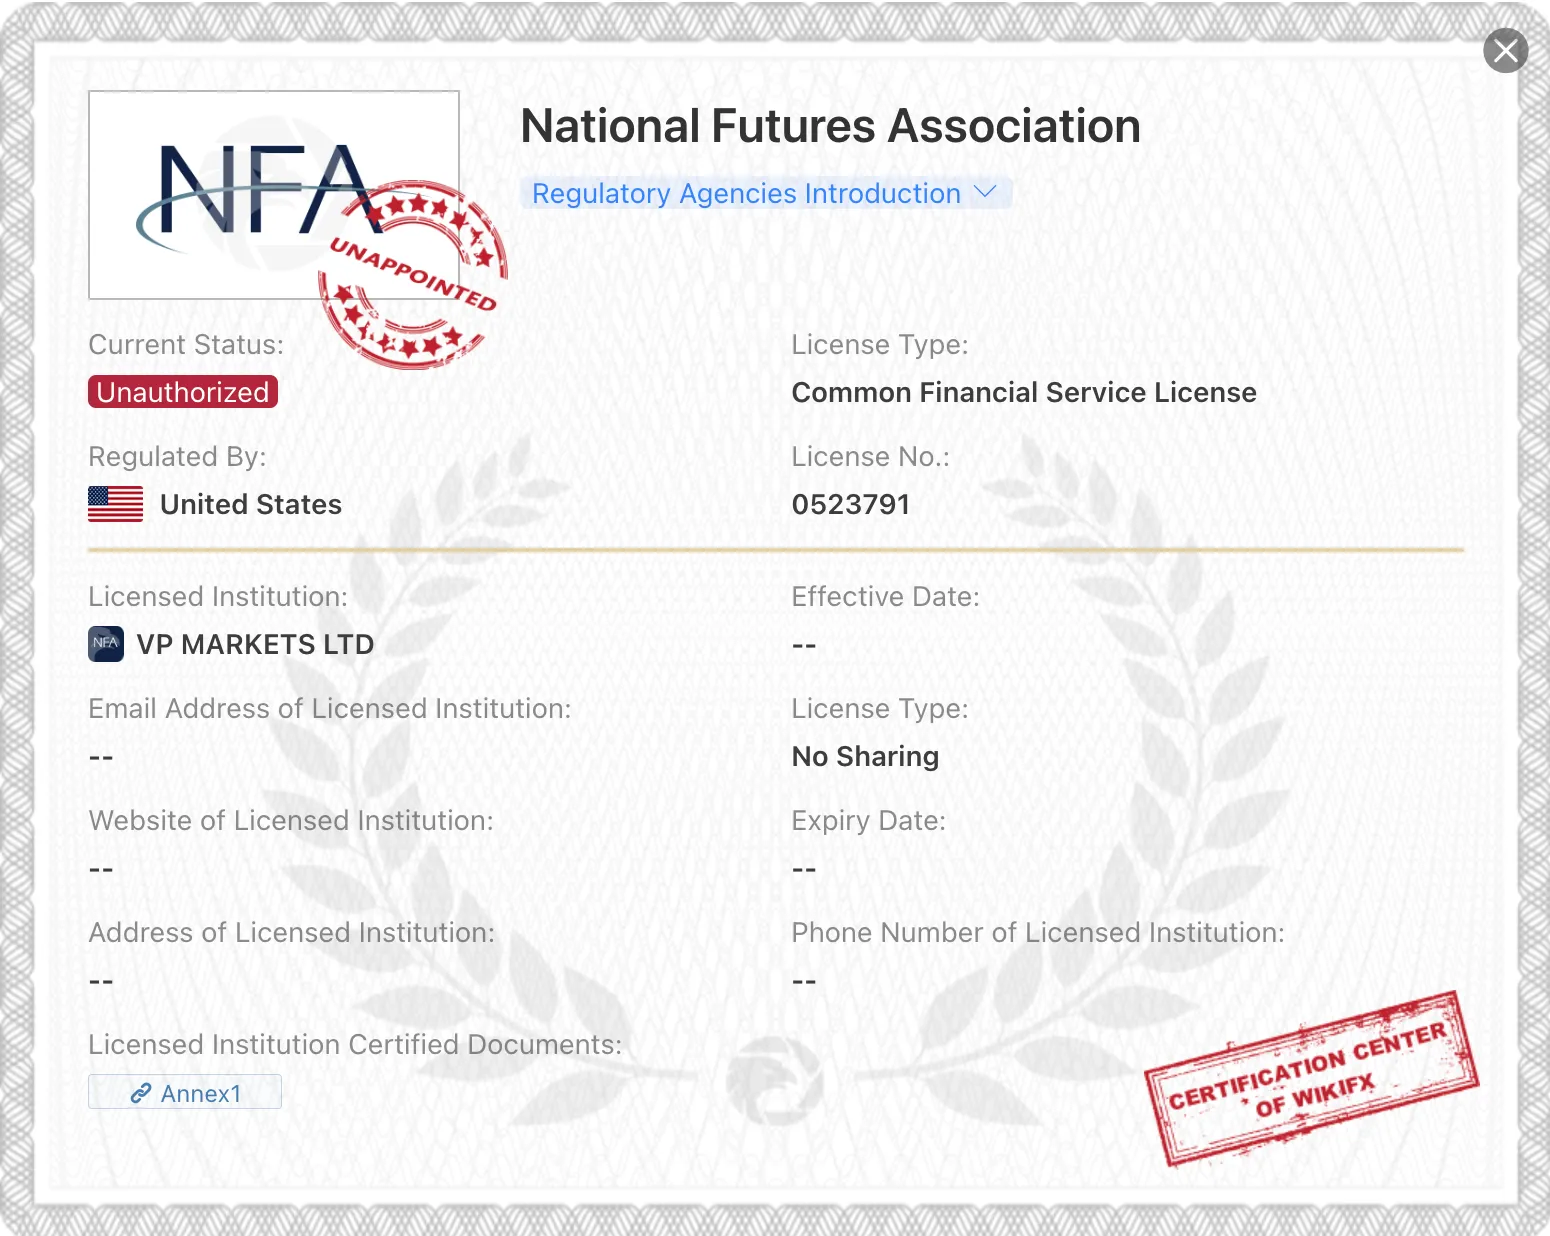The image size is (1550, 1236).
Task: Click the United States flag icon
Action: click(116, 504)
